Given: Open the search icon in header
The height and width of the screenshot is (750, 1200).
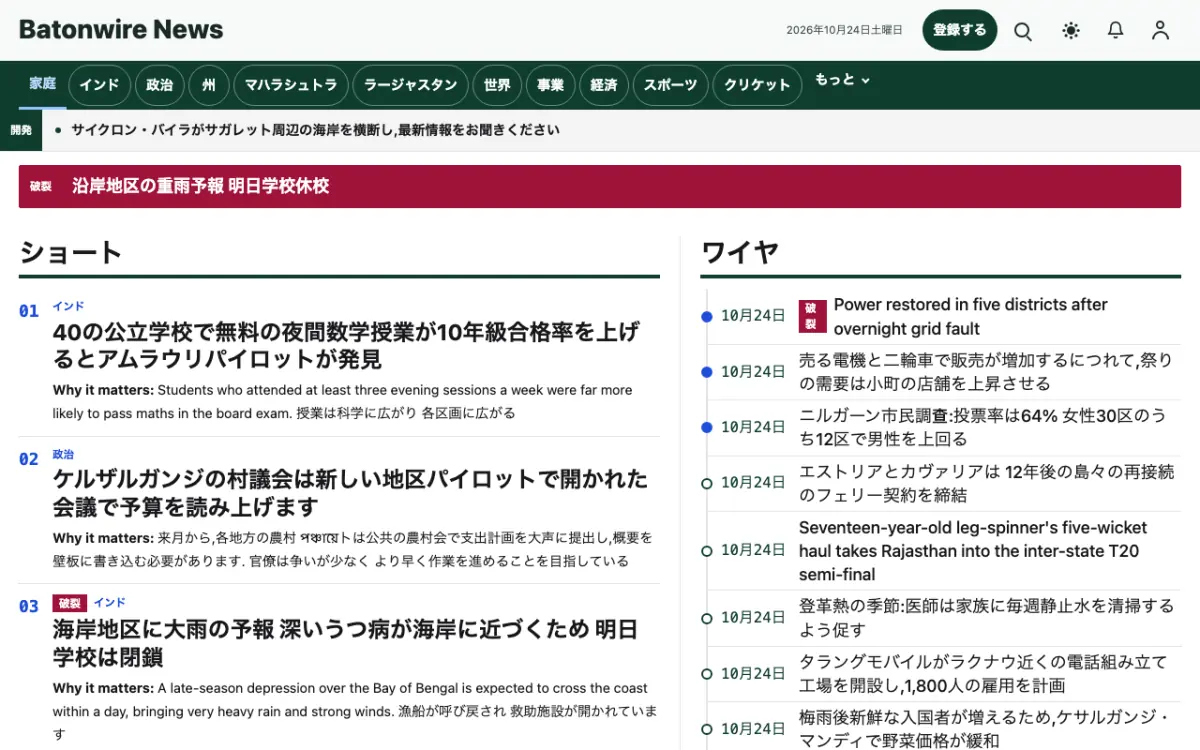Looking at the screenshot, I should point(1023,31).
